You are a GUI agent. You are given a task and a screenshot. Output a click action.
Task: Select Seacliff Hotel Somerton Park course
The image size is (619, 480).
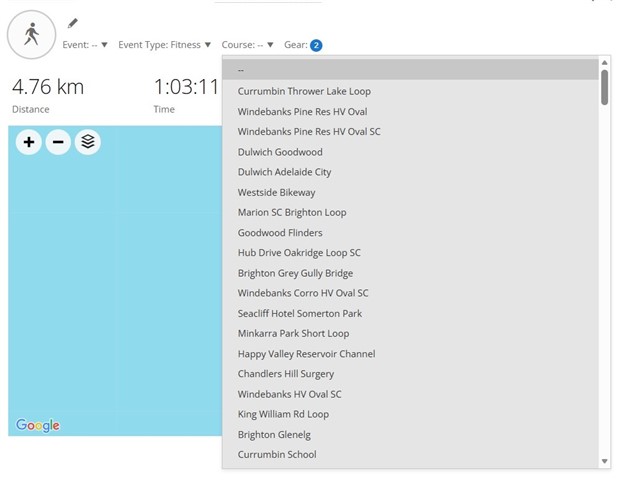[300, 313]
